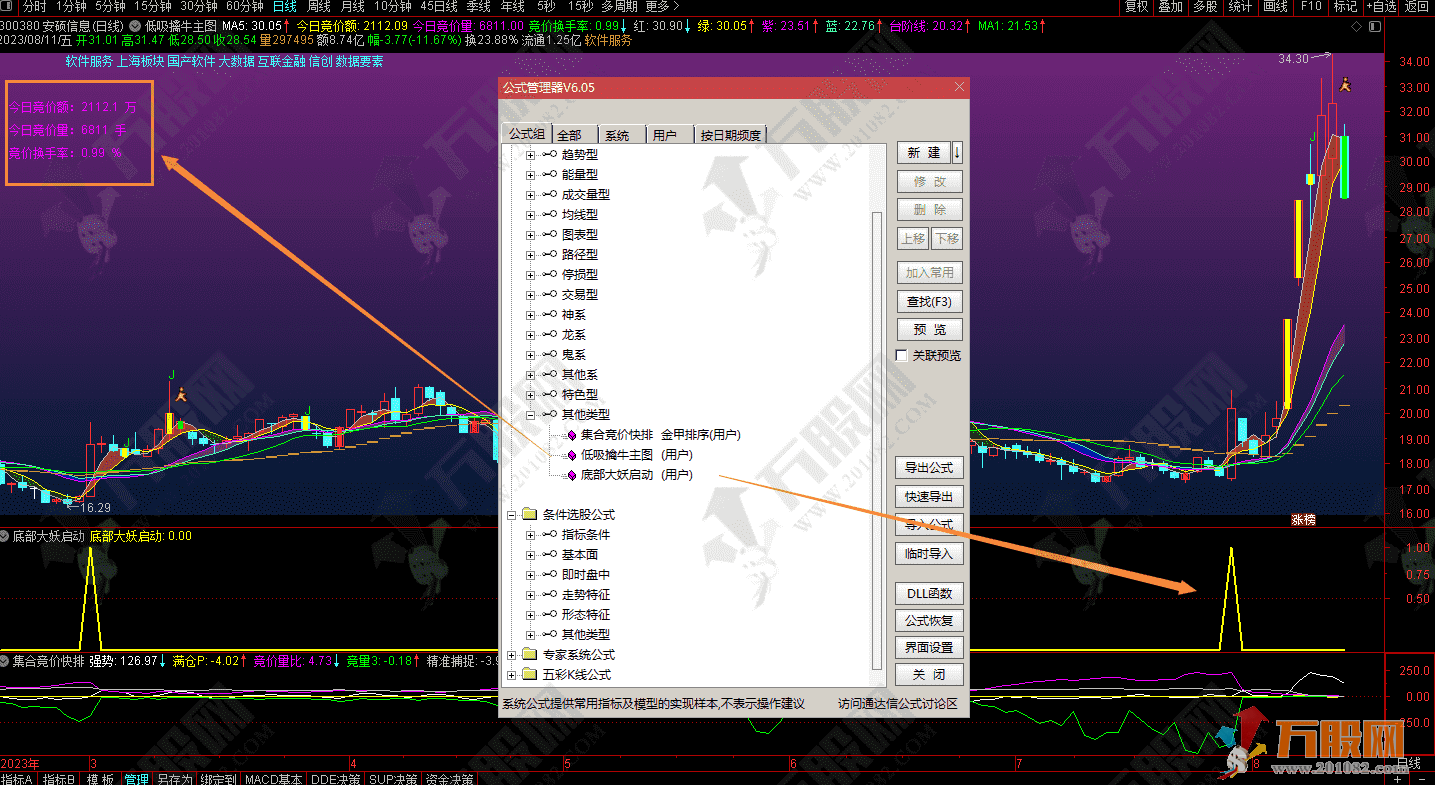The height and width of the screenshot is (785, 1435).
Task: Click the 画线 toolbar button
Action: (x=1275, y=6)
